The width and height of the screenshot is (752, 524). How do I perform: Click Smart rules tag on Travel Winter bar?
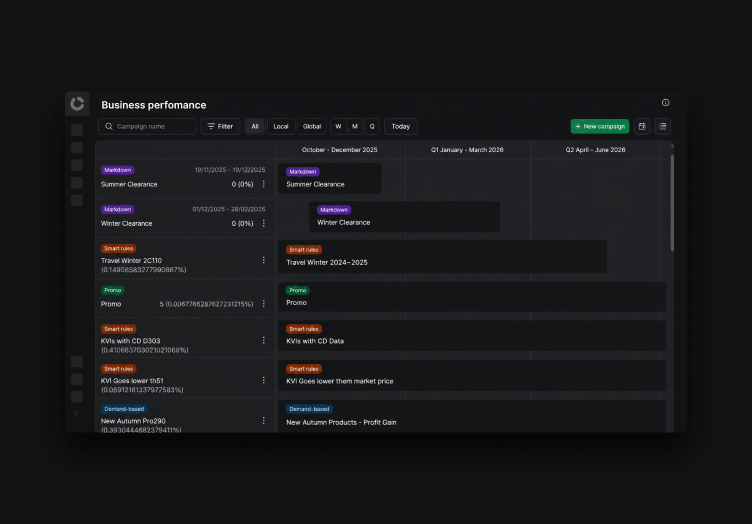pos(304,250)
